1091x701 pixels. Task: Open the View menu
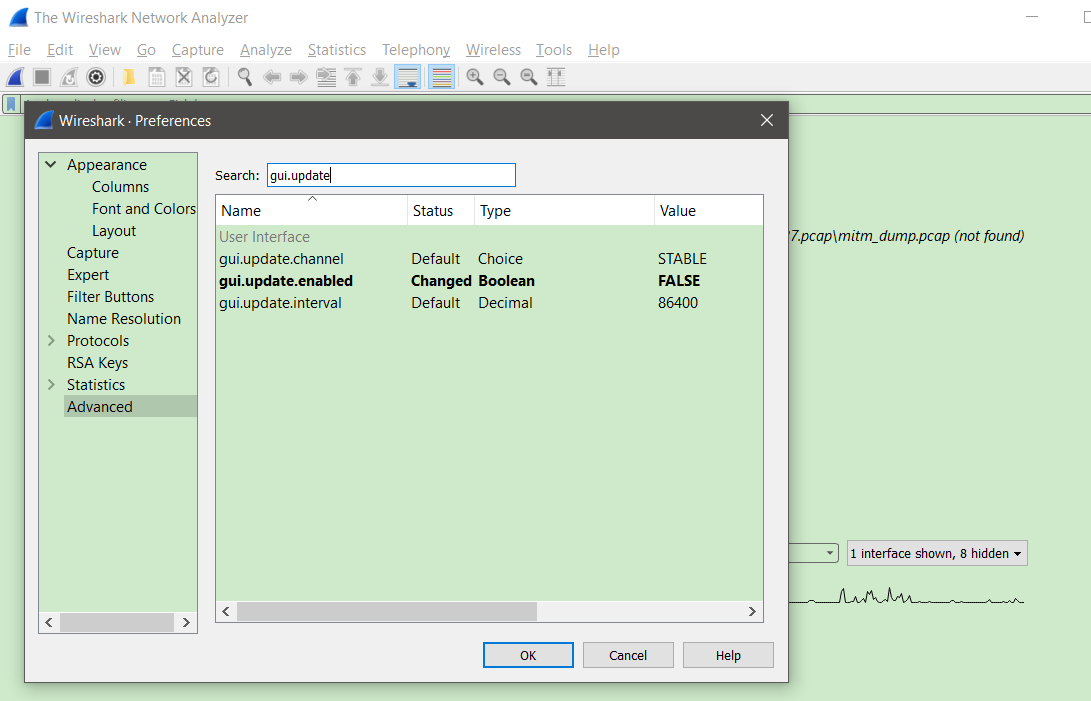point(104,50)
